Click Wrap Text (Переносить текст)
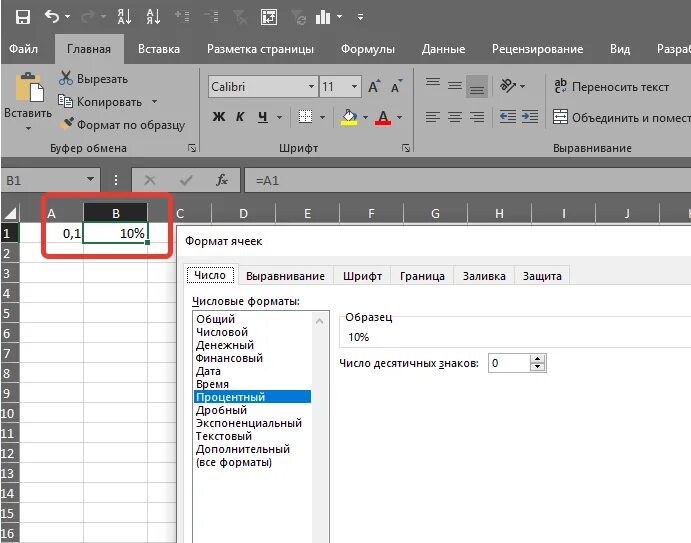The height and width of the screenshot is (543, 691). point(612,86)
